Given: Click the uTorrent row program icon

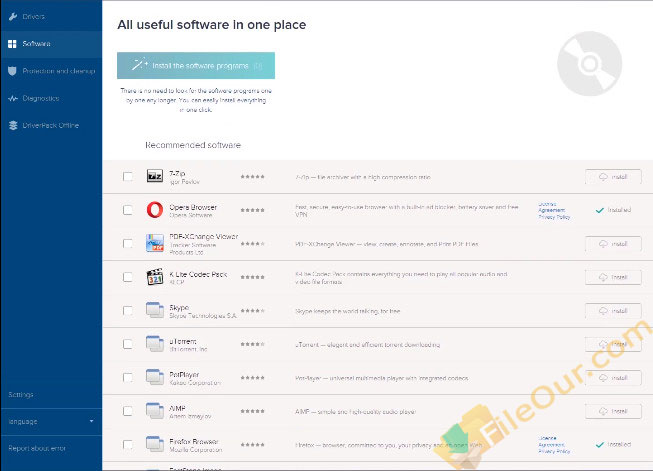Looking at the screenshot, I should (155, 344).
